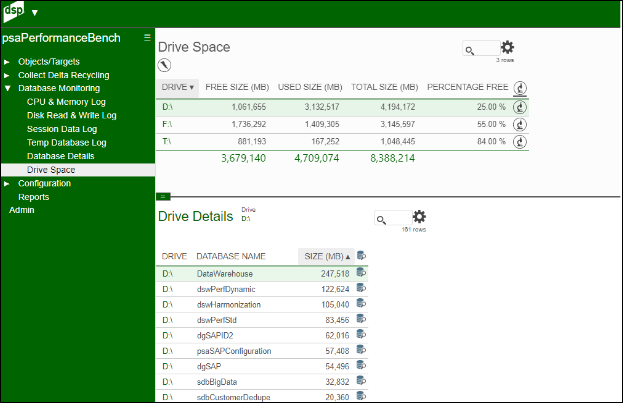Select the F:\ drive row cell
Viewport: 623px width, 403px height.
pos(167,124)
